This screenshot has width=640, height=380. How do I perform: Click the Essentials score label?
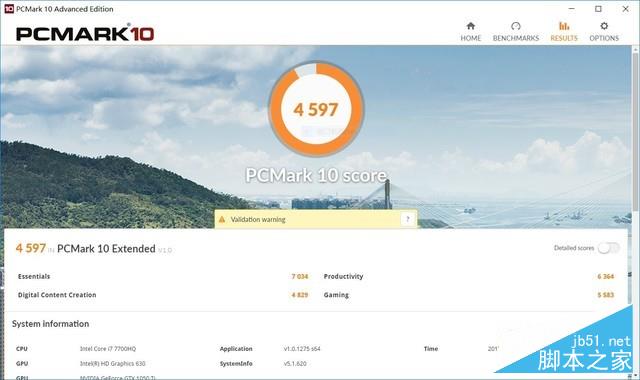point(34,276)
